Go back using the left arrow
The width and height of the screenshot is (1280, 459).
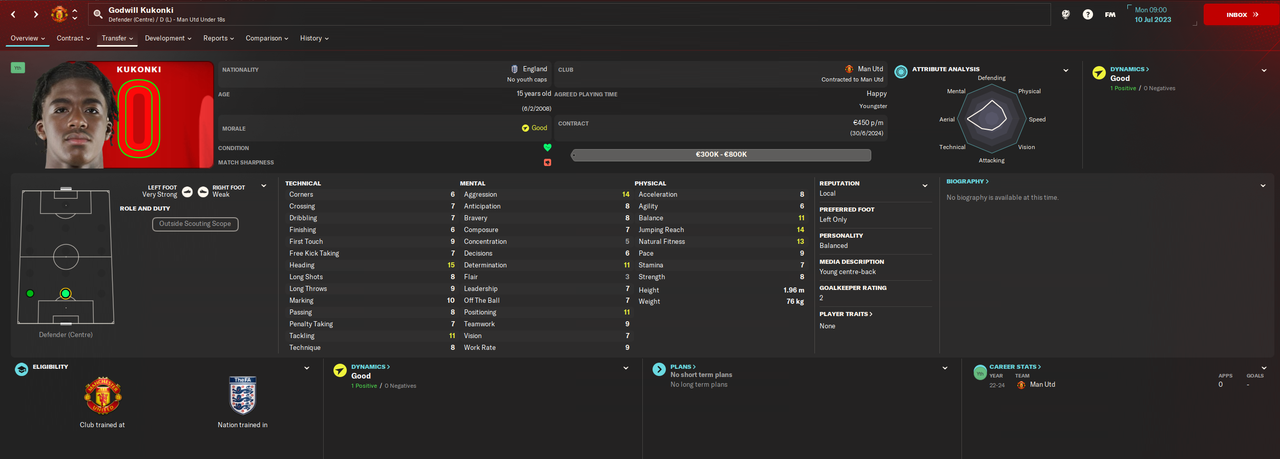13,15
